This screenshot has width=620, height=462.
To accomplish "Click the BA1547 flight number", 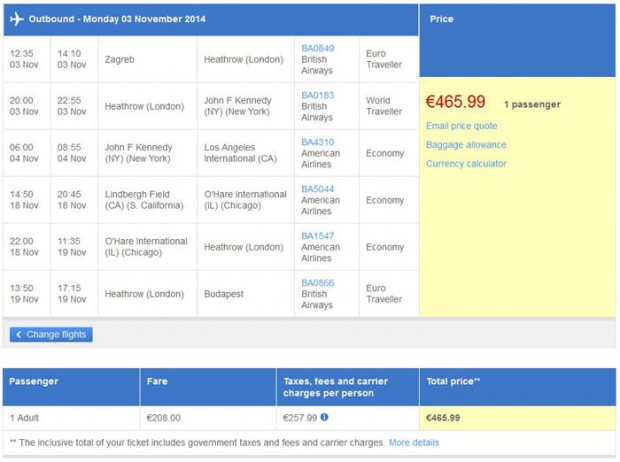I will 318,236.
